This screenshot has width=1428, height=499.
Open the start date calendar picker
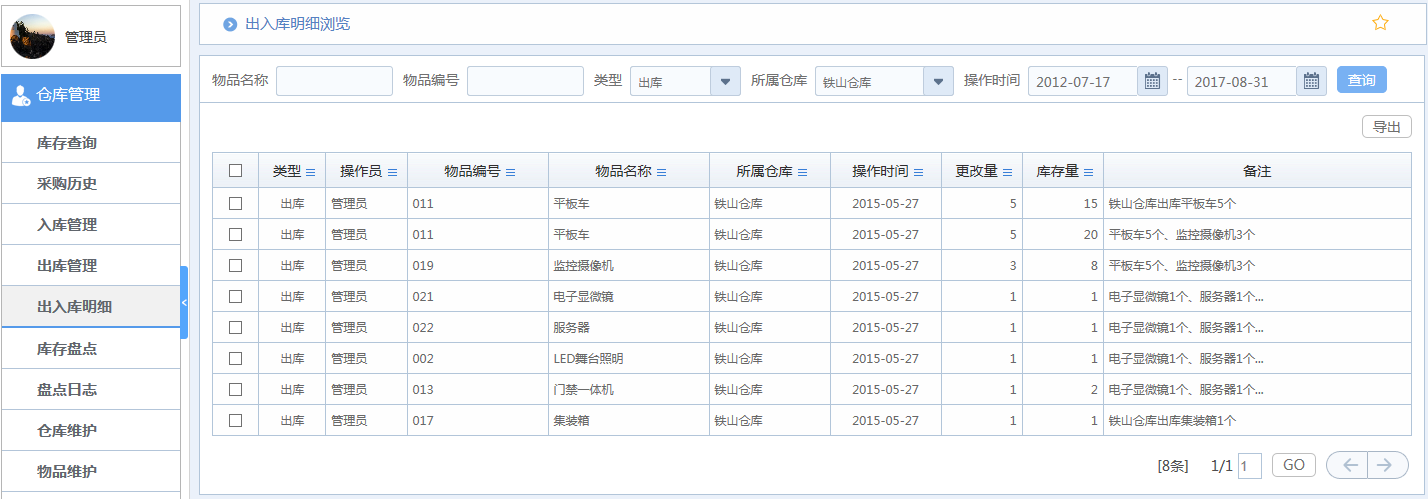tap(1152, 81)
